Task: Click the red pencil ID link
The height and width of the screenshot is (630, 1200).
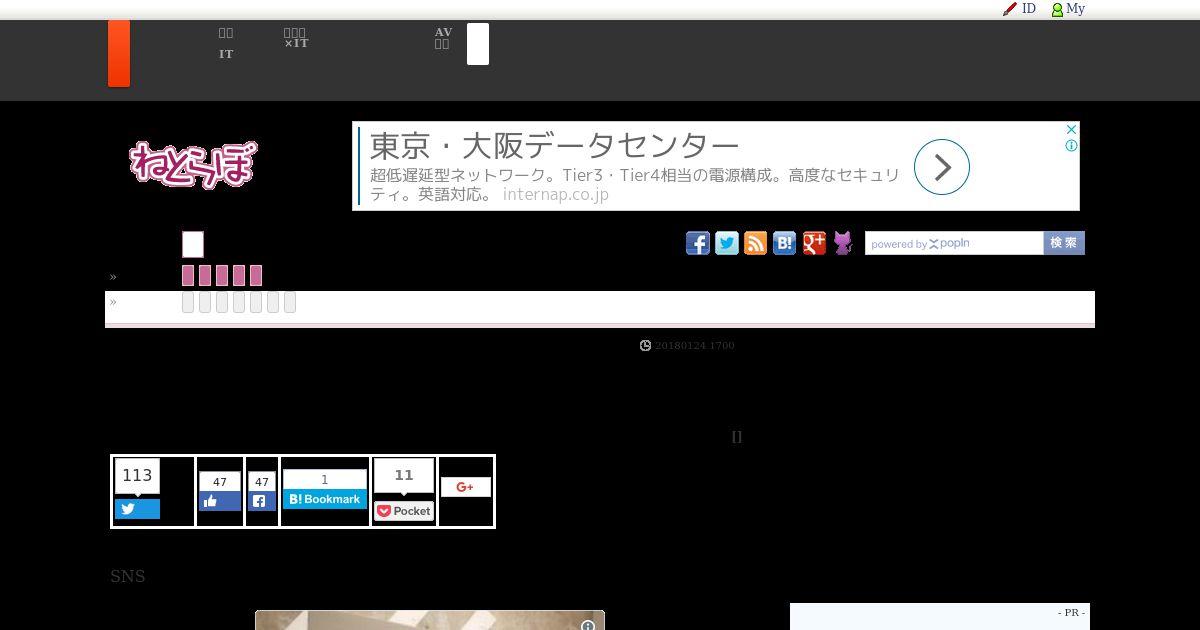Action: 1019,9
